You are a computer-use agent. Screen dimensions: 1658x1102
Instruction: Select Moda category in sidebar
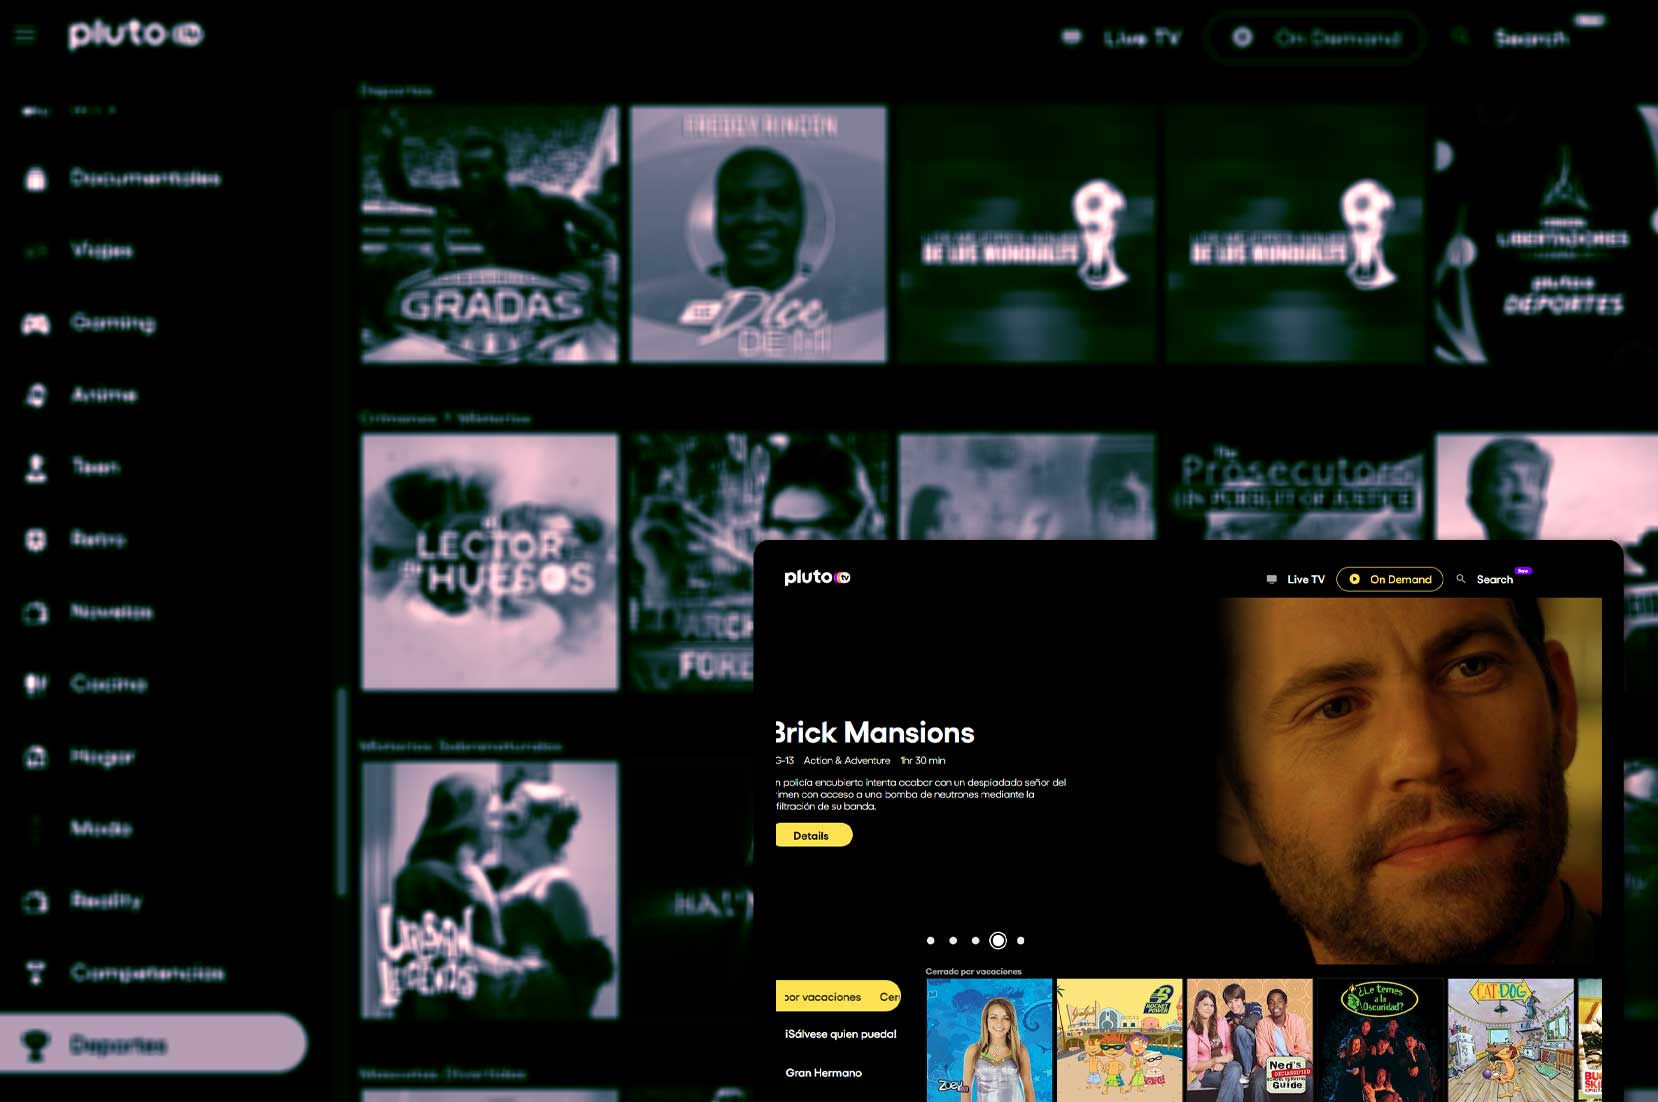[x=101, y=828]
